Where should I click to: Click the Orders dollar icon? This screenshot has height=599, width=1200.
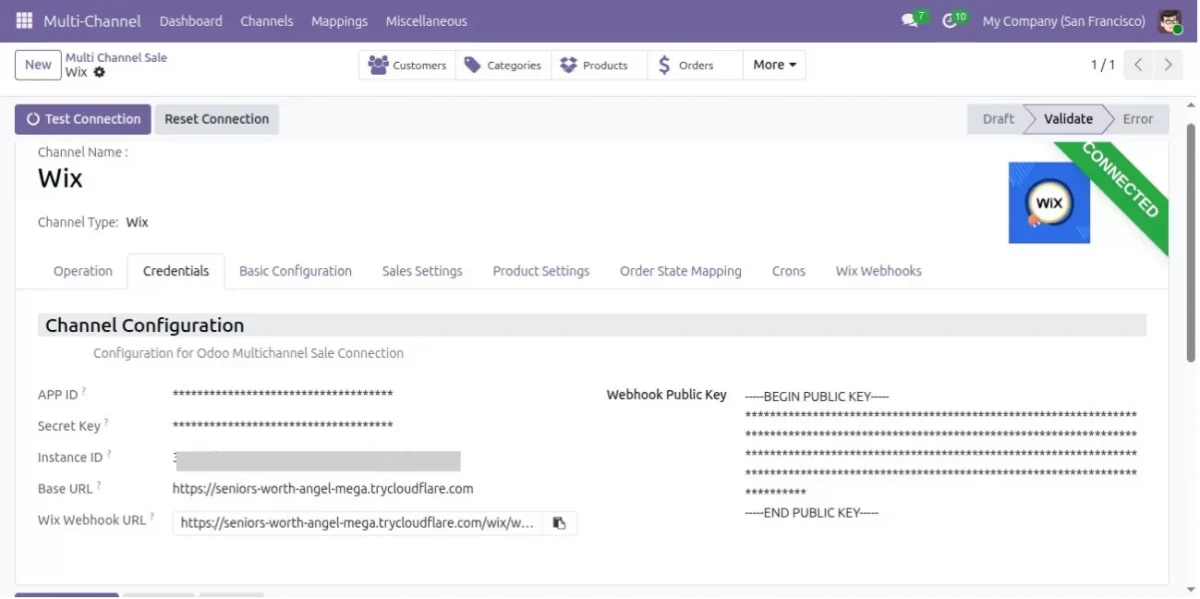[665, 65]
